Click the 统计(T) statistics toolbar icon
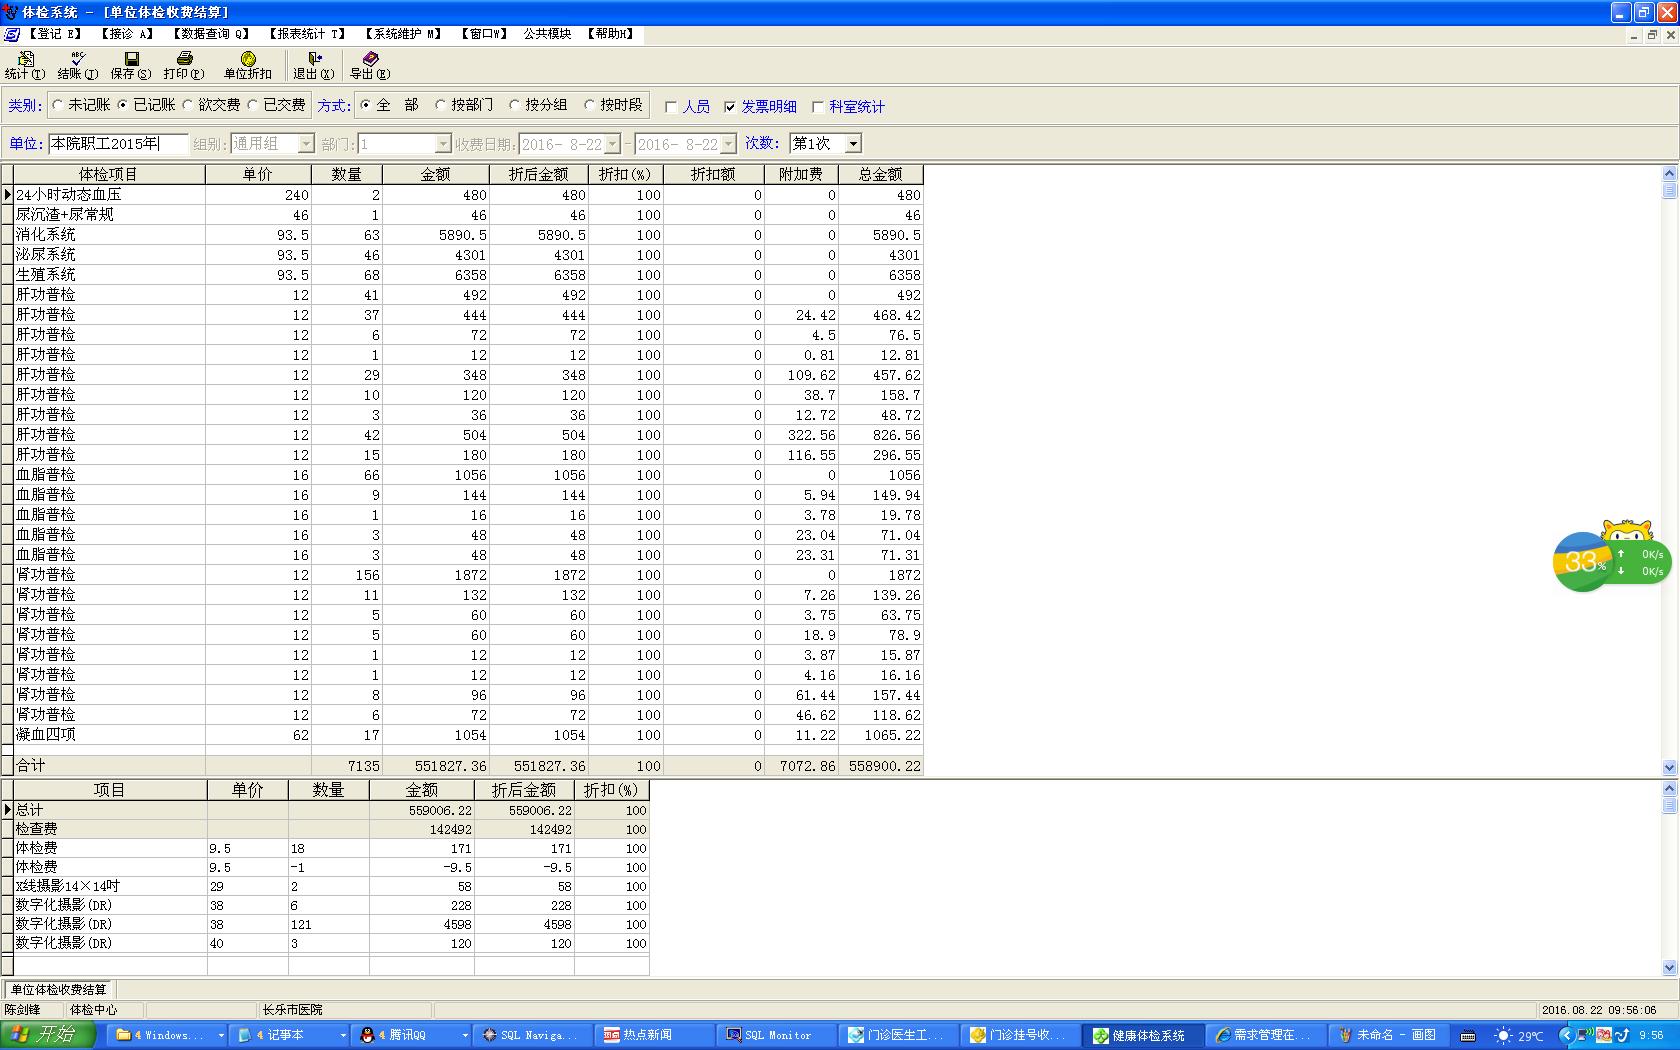Image resolution: width=1680 pixels, height=1050 pixels. (25, 66)
